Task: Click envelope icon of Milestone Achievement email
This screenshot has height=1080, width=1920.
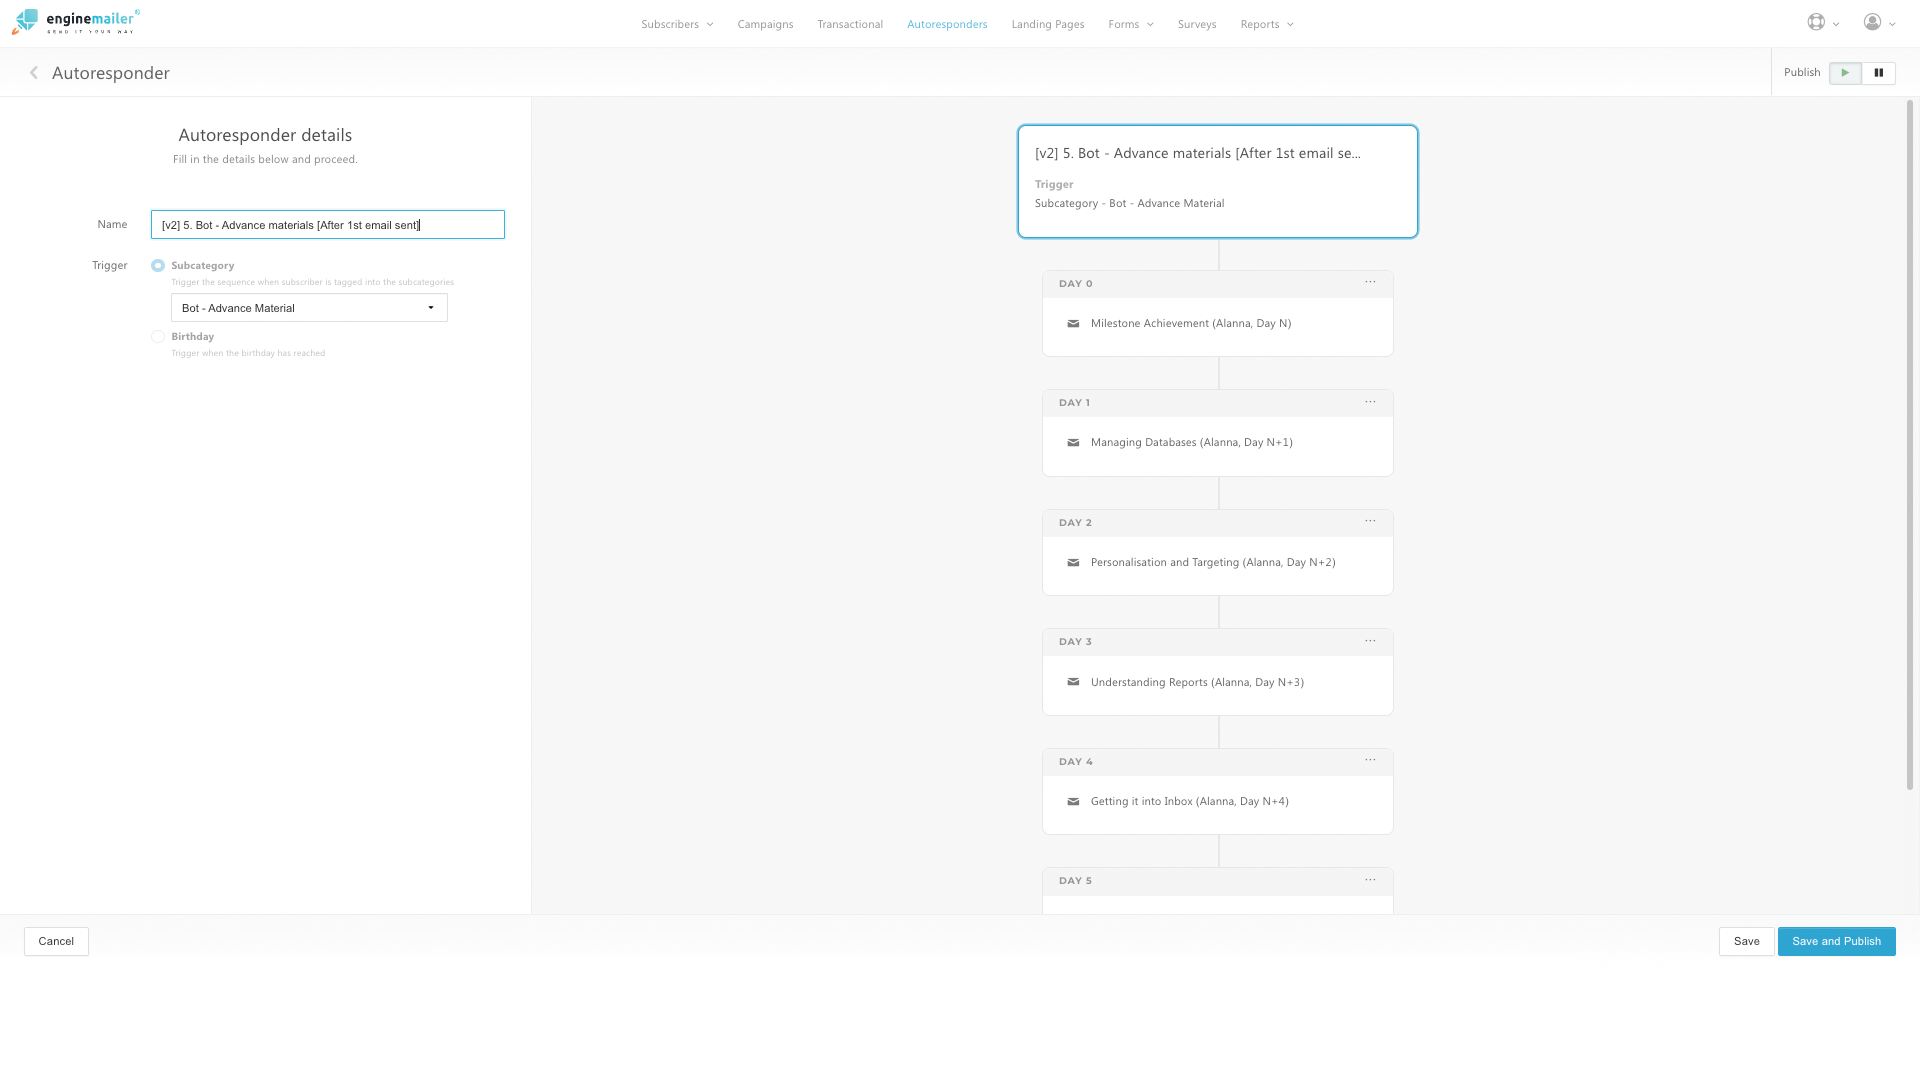Action: 1073,324
